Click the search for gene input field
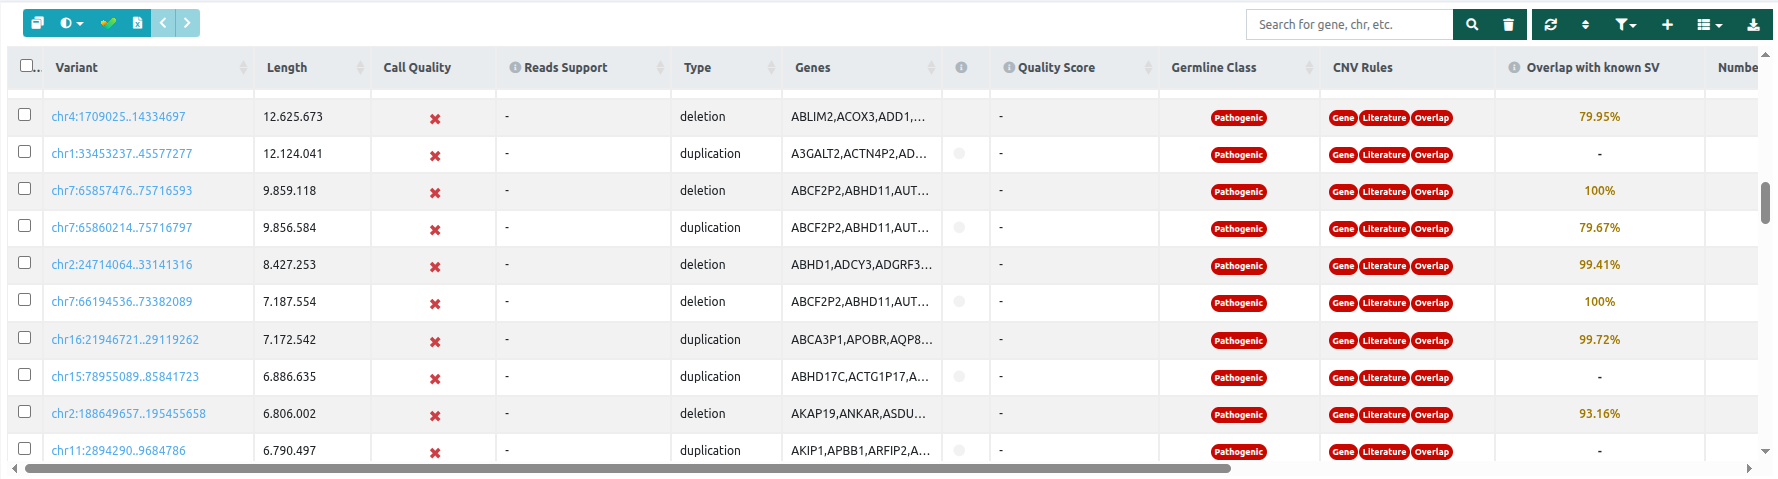This screenshot has width=1778, height=479. 1348,25
